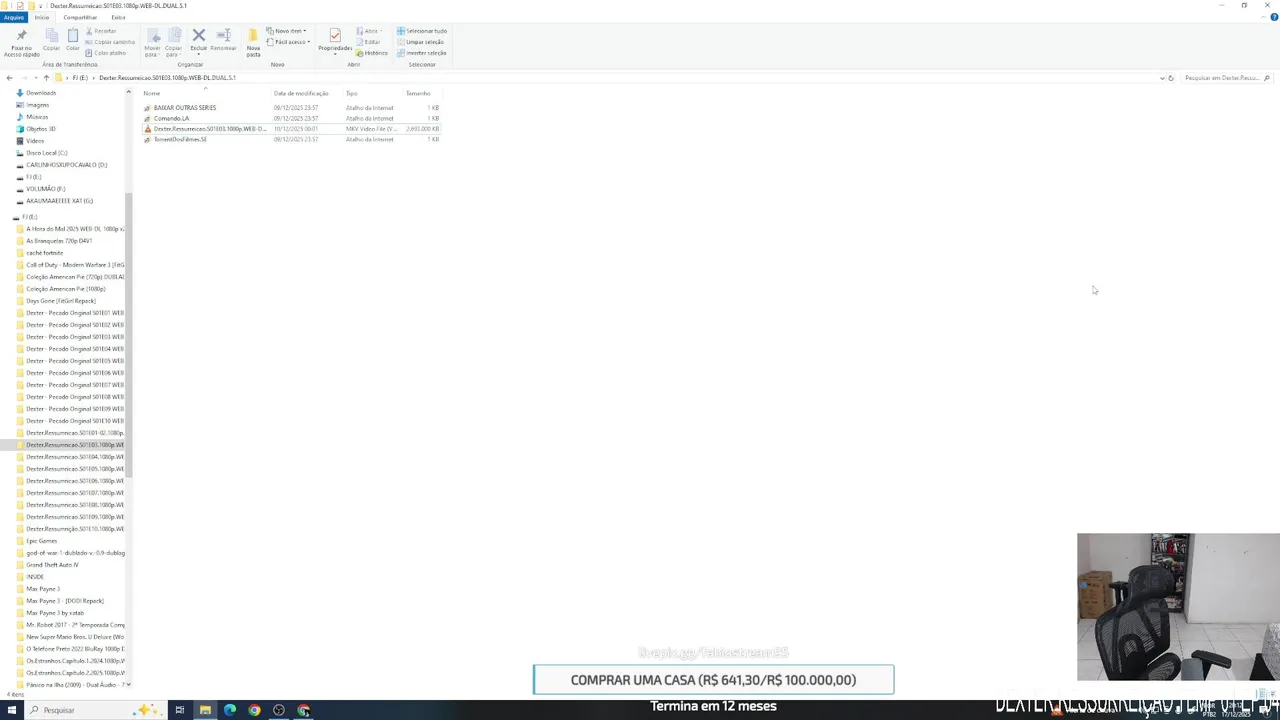
Task: Pin folder to Quick Access (Fixar no Acesso rápido)
Action: pos(21,42)
